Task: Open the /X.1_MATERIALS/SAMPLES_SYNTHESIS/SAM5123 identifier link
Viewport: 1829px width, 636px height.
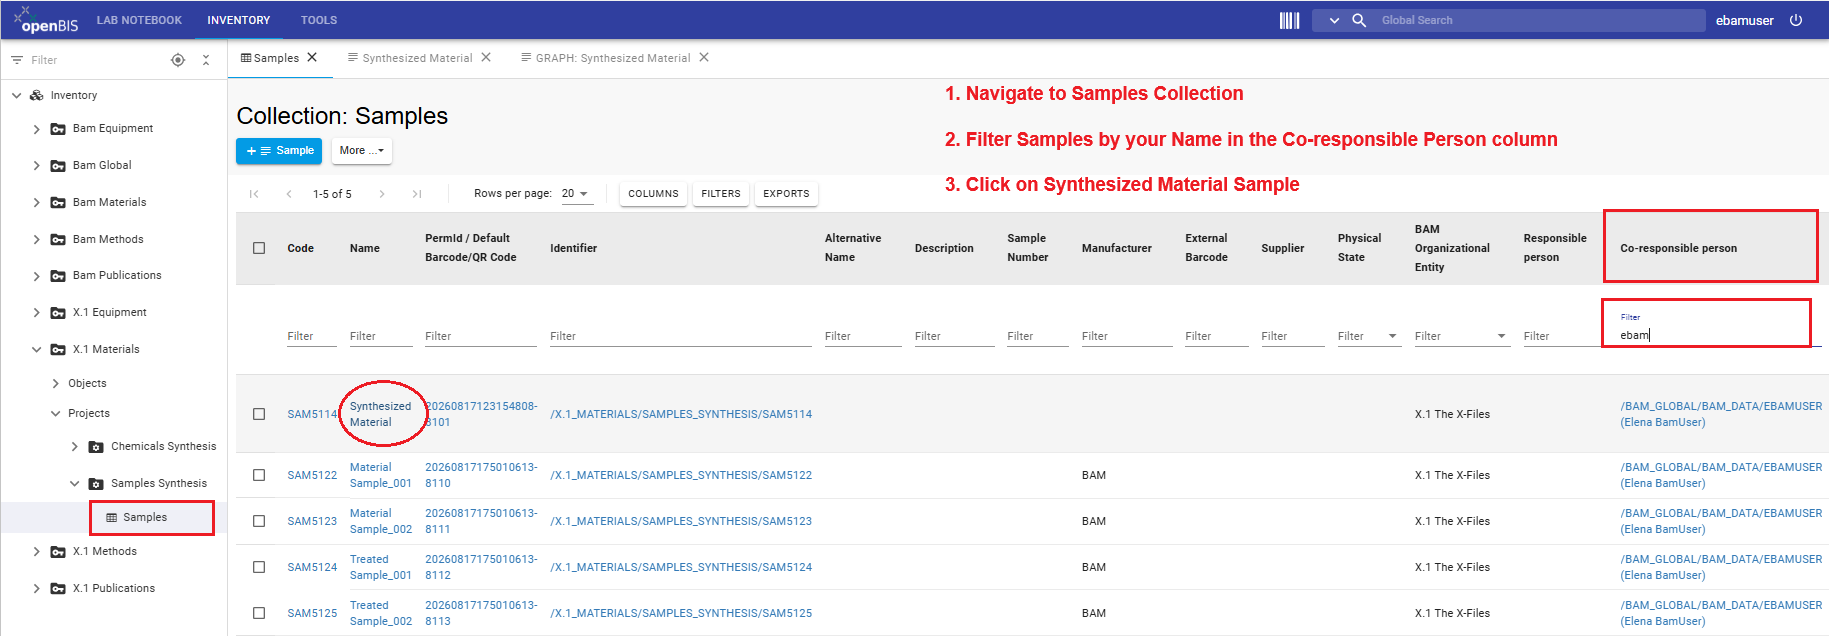Action: 681,521
